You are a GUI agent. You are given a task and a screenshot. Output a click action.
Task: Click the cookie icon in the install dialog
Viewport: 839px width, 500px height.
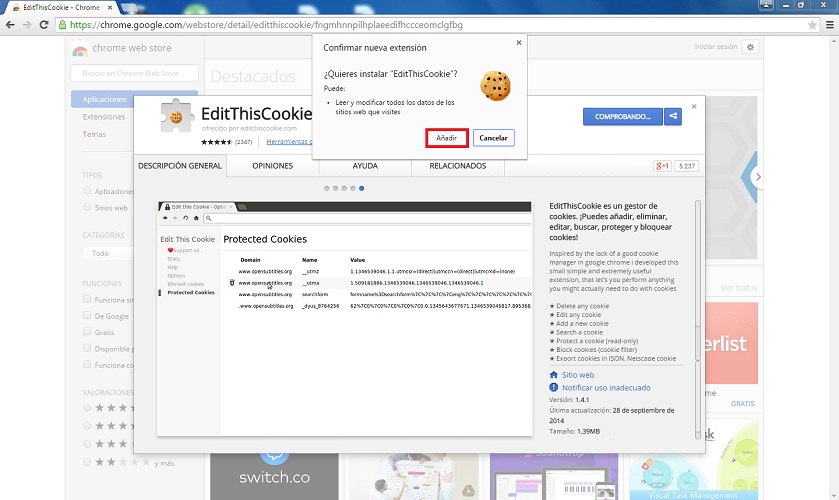tap(495, 86)
